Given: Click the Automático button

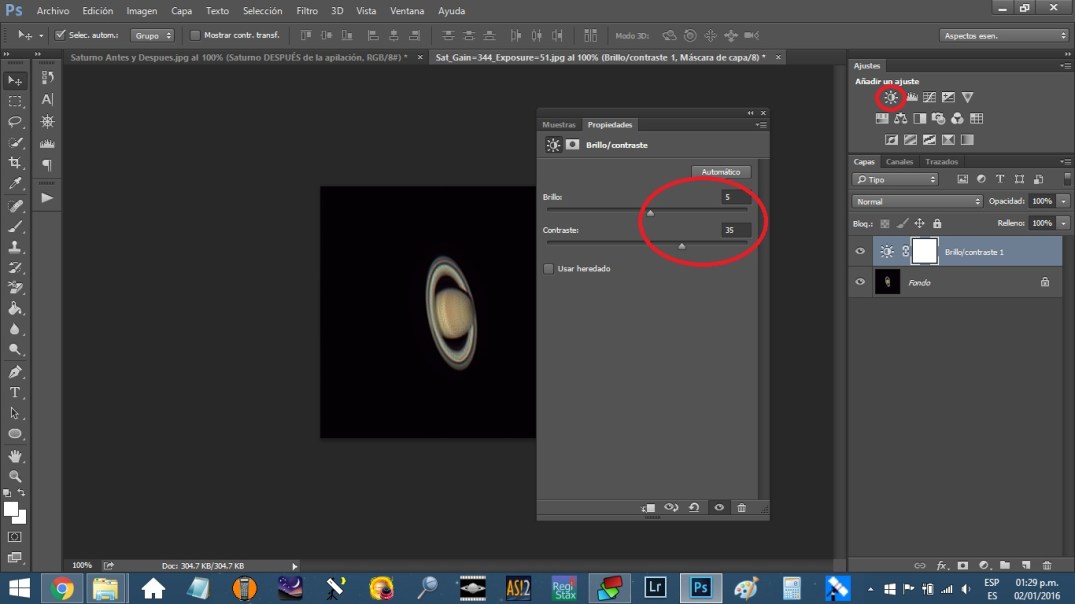Looking at the screenshot, I should (720, 172).
